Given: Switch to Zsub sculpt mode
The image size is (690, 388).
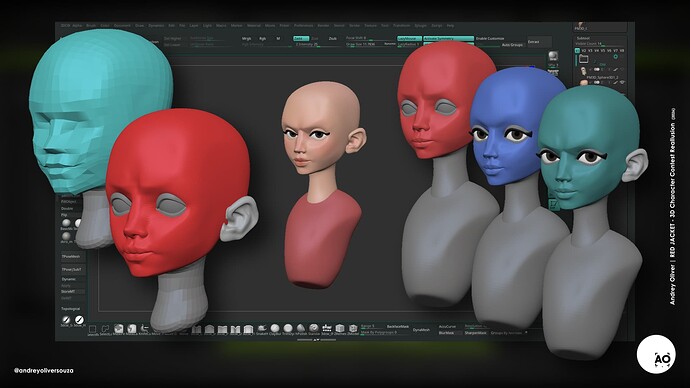Looking at the screenshot, I should coord(333,38).
